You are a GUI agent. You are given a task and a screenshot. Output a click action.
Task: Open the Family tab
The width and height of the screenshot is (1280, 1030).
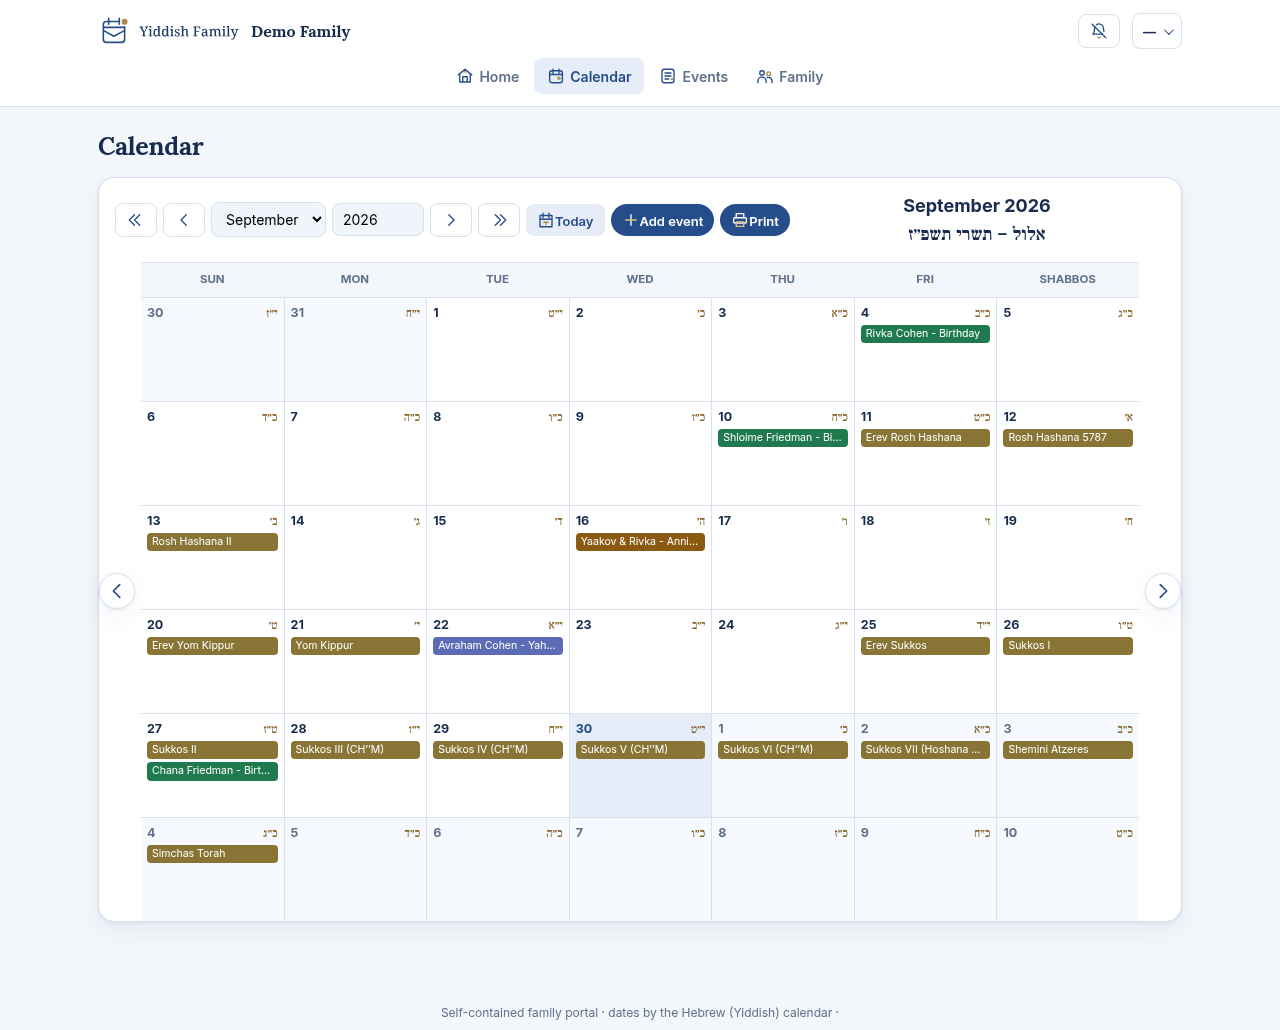coord(790,77)
